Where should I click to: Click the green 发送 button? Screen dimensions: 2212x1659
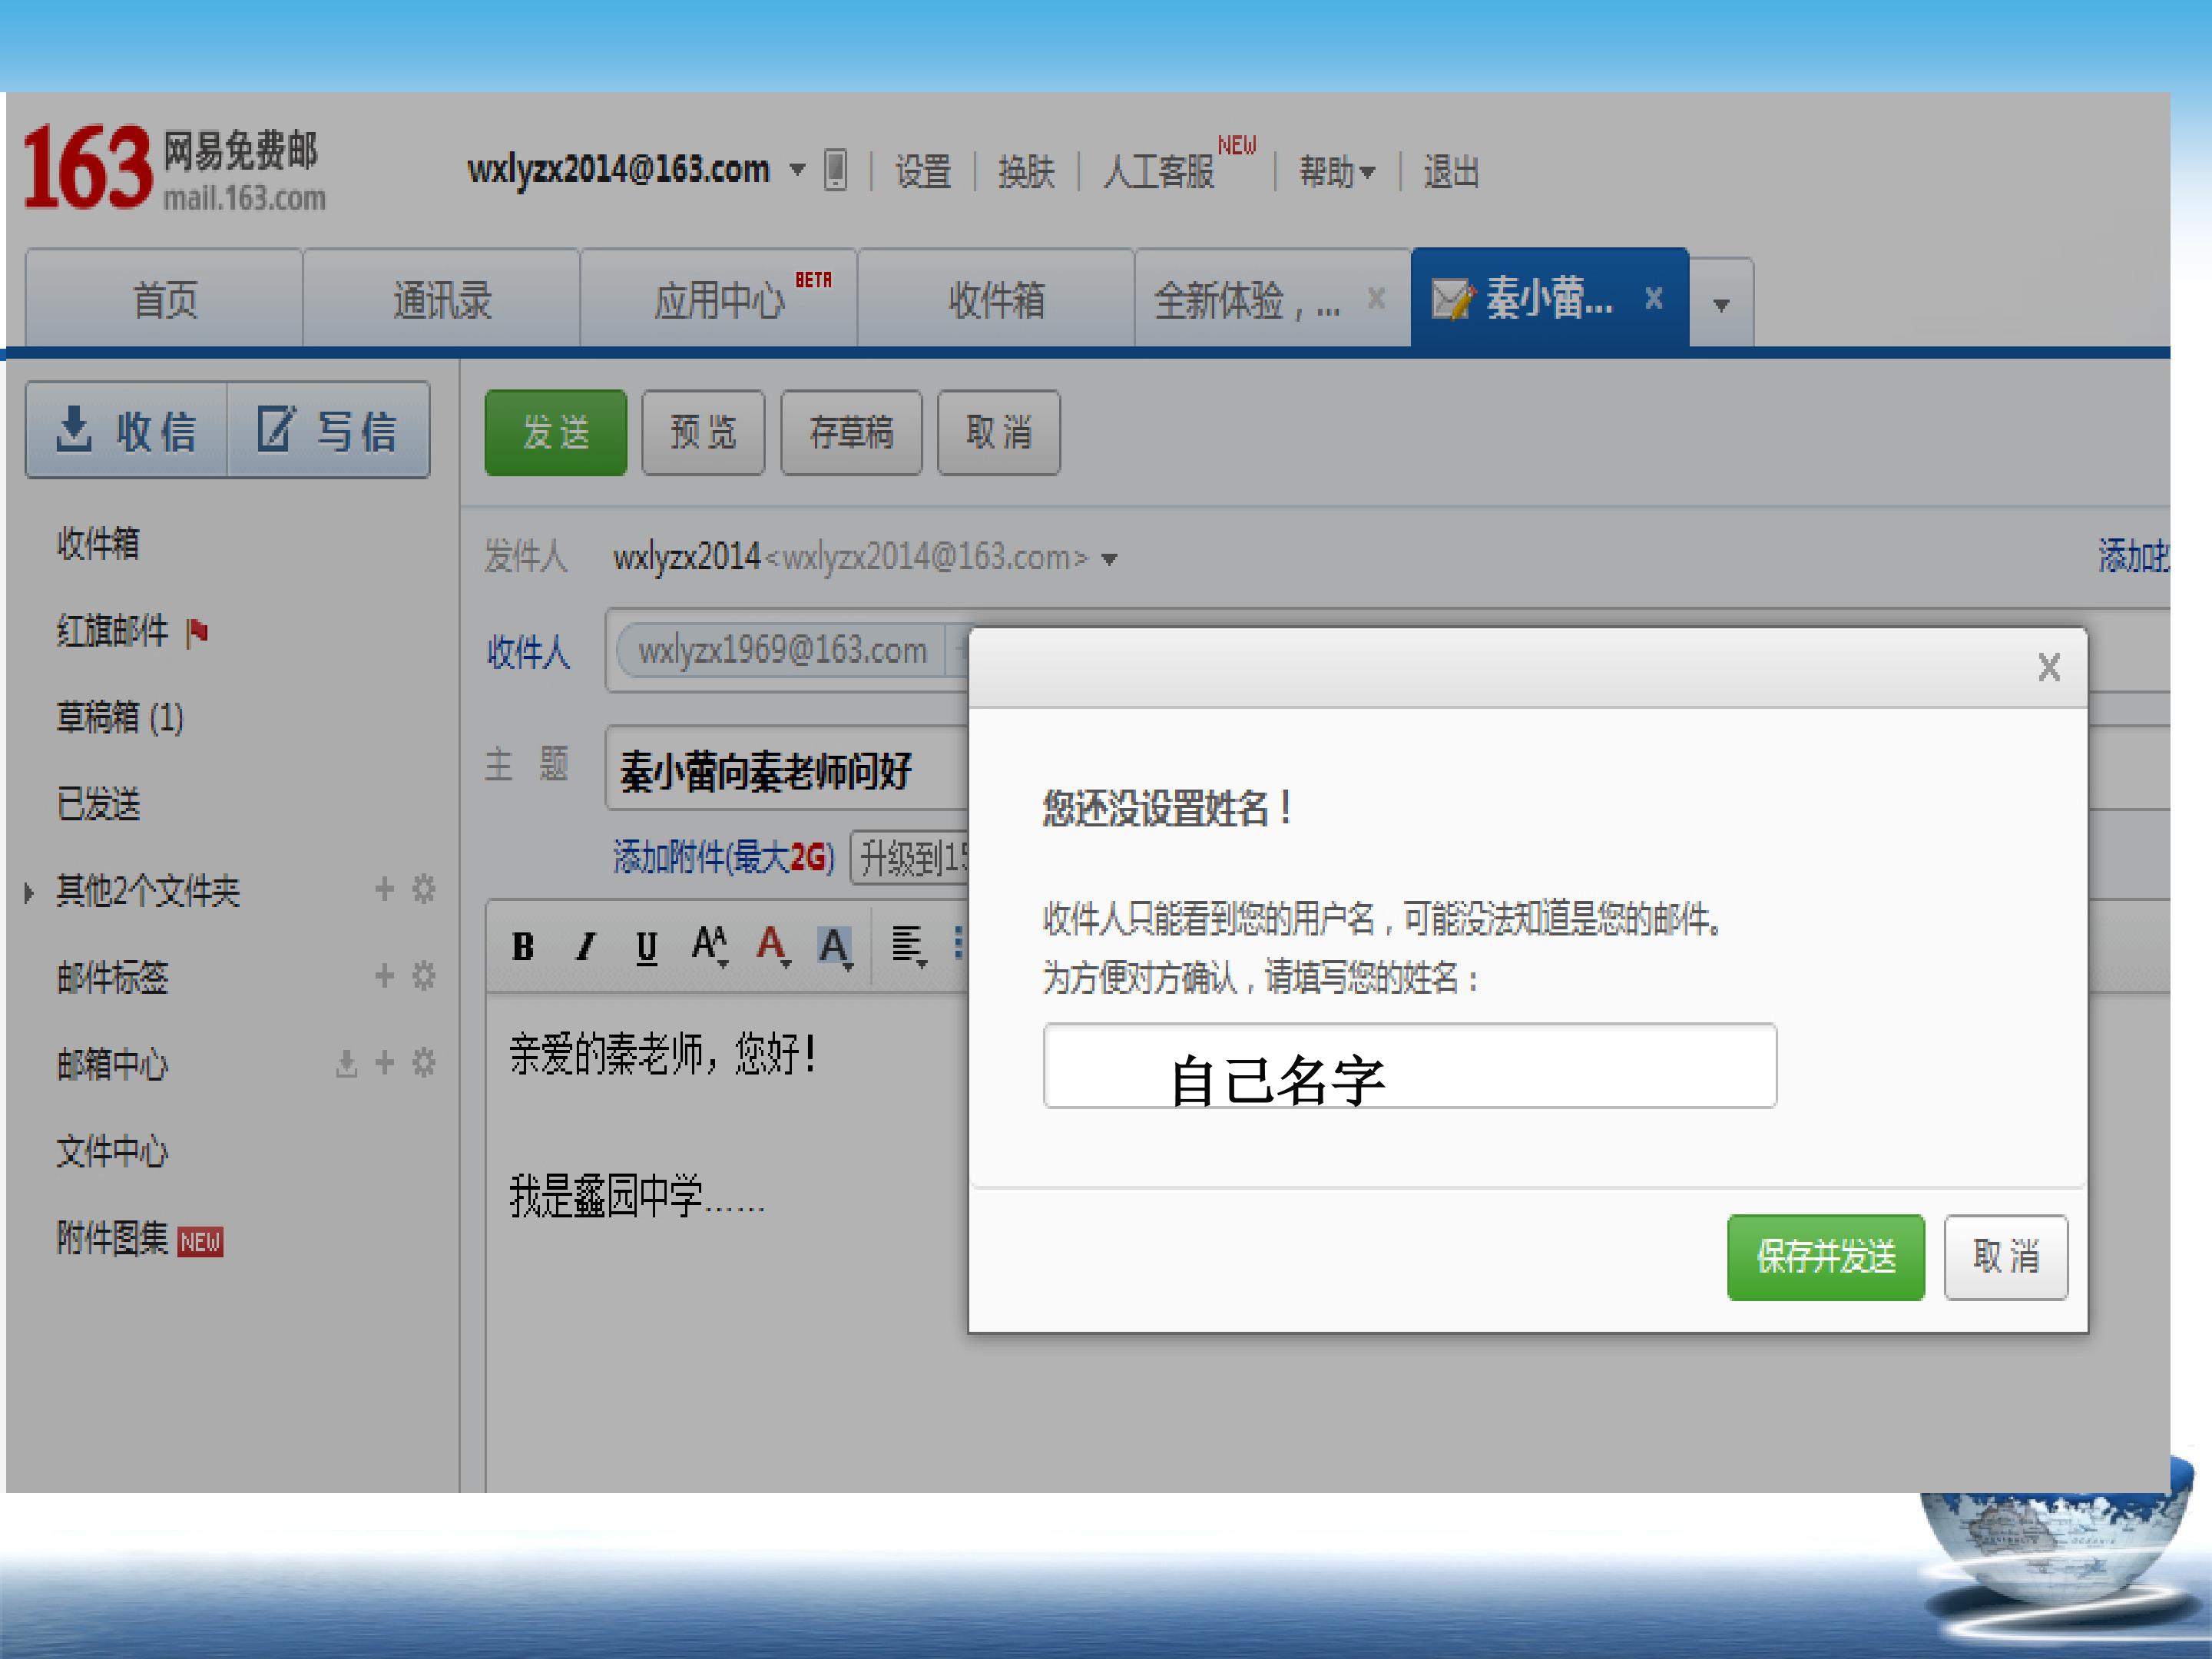[556, 433]
